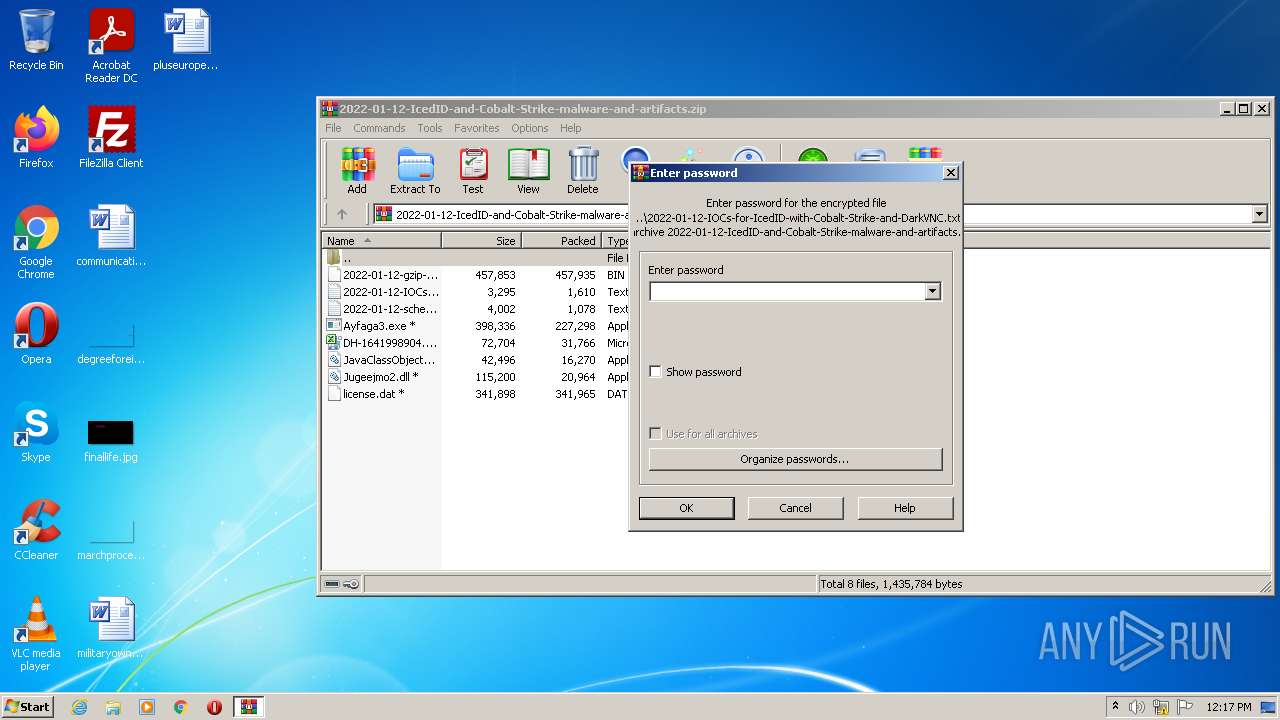1280x720 pixels.
Task: Click the View toolbar icon
Action: (x=528, y=170)
